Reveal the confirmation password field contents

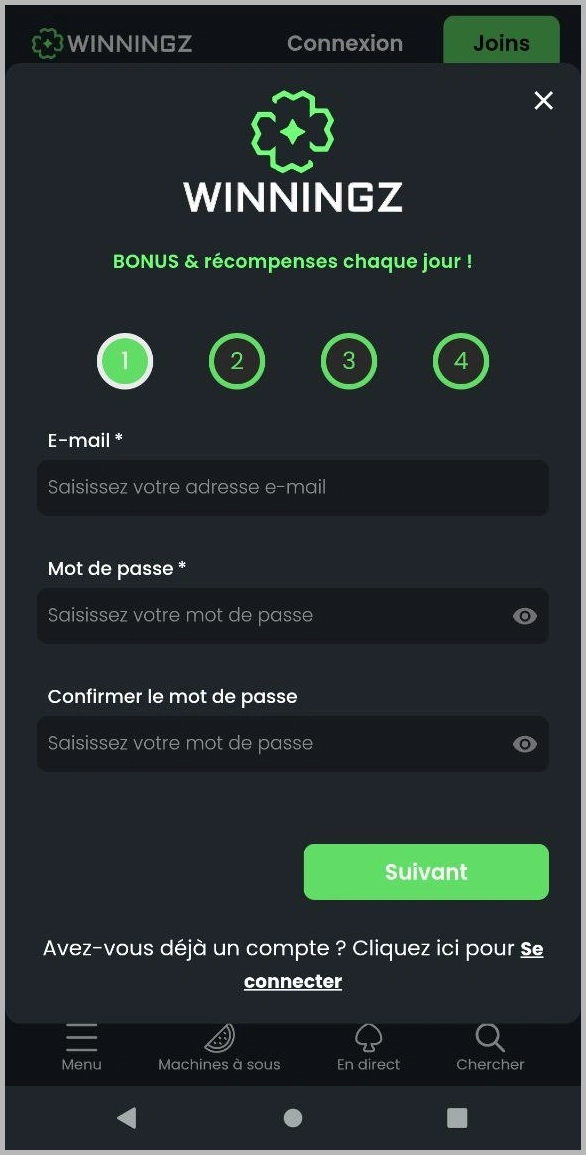click(x=525, y=744)
